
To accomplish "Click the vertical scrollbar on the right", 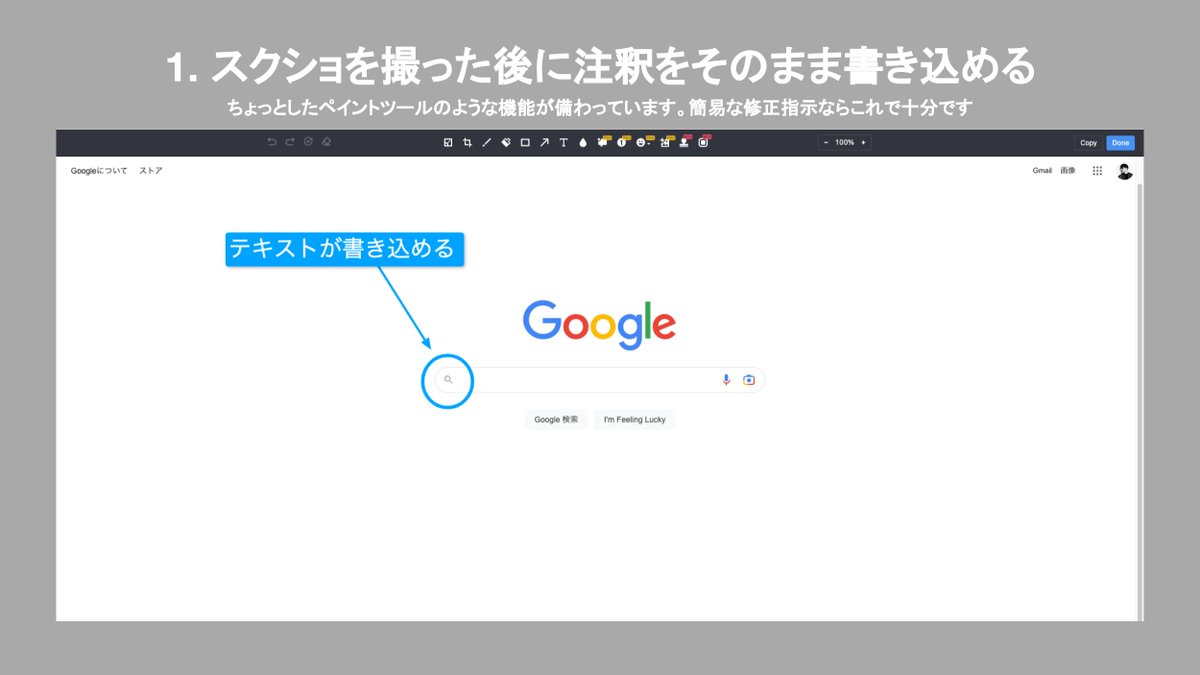I will (x=1140, y=400).
